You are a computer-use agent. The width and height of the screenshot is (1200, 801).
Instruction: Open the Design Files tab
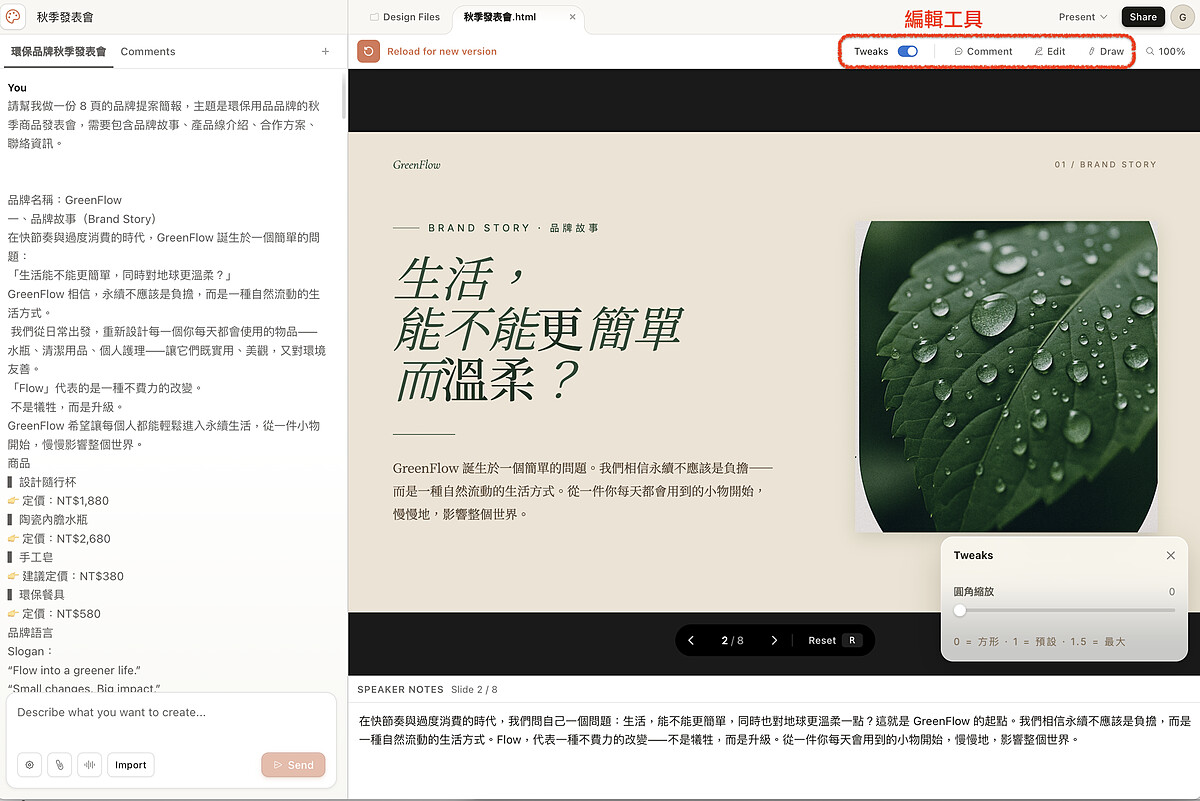(x=405, y=17)
